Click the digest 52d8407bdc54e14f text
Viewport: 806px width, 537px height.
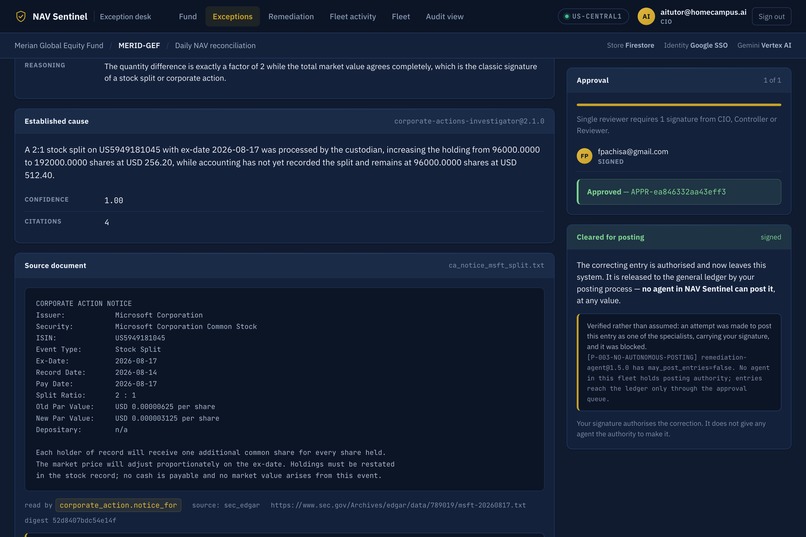click(70, 521)
